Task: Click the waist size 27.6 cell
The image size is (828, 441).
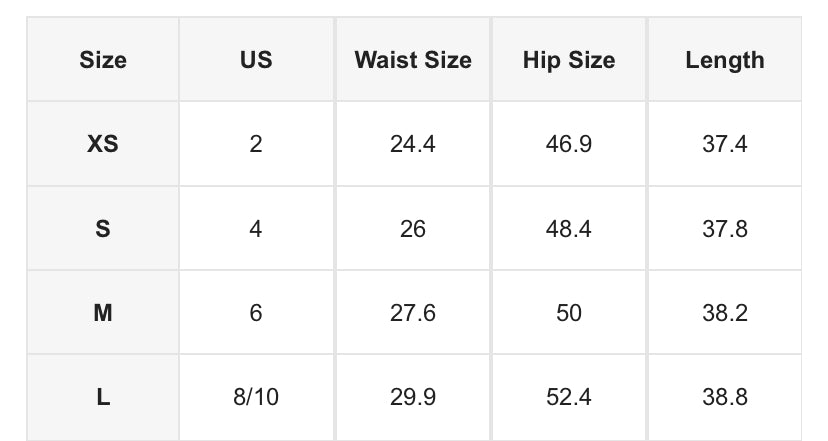Action: click(x=412, y=313)
